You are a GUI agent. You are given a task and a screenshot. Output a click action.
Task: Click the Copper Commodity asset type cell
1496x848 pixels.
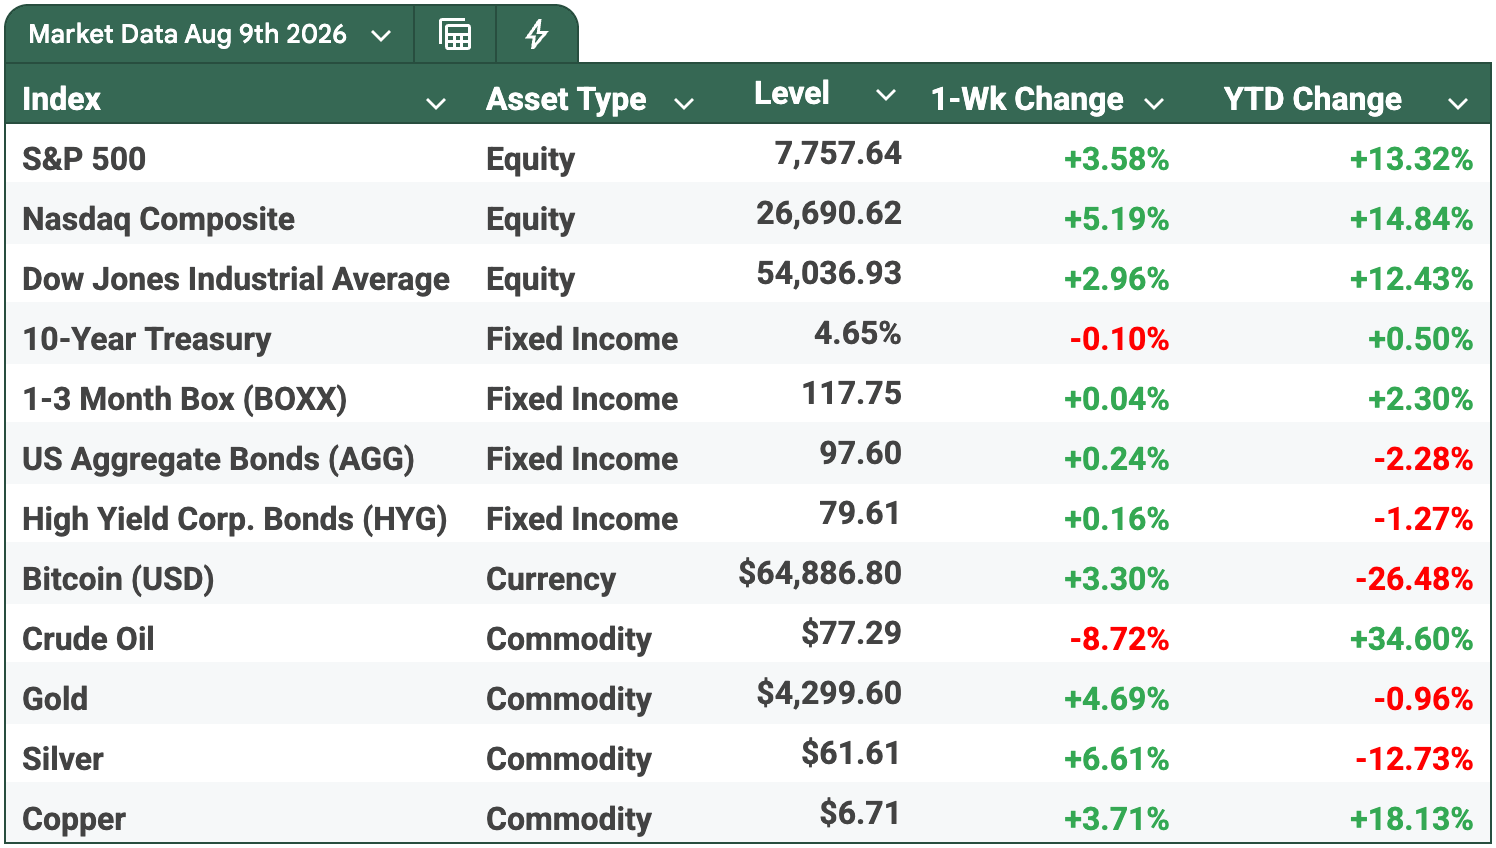(569, 819)
